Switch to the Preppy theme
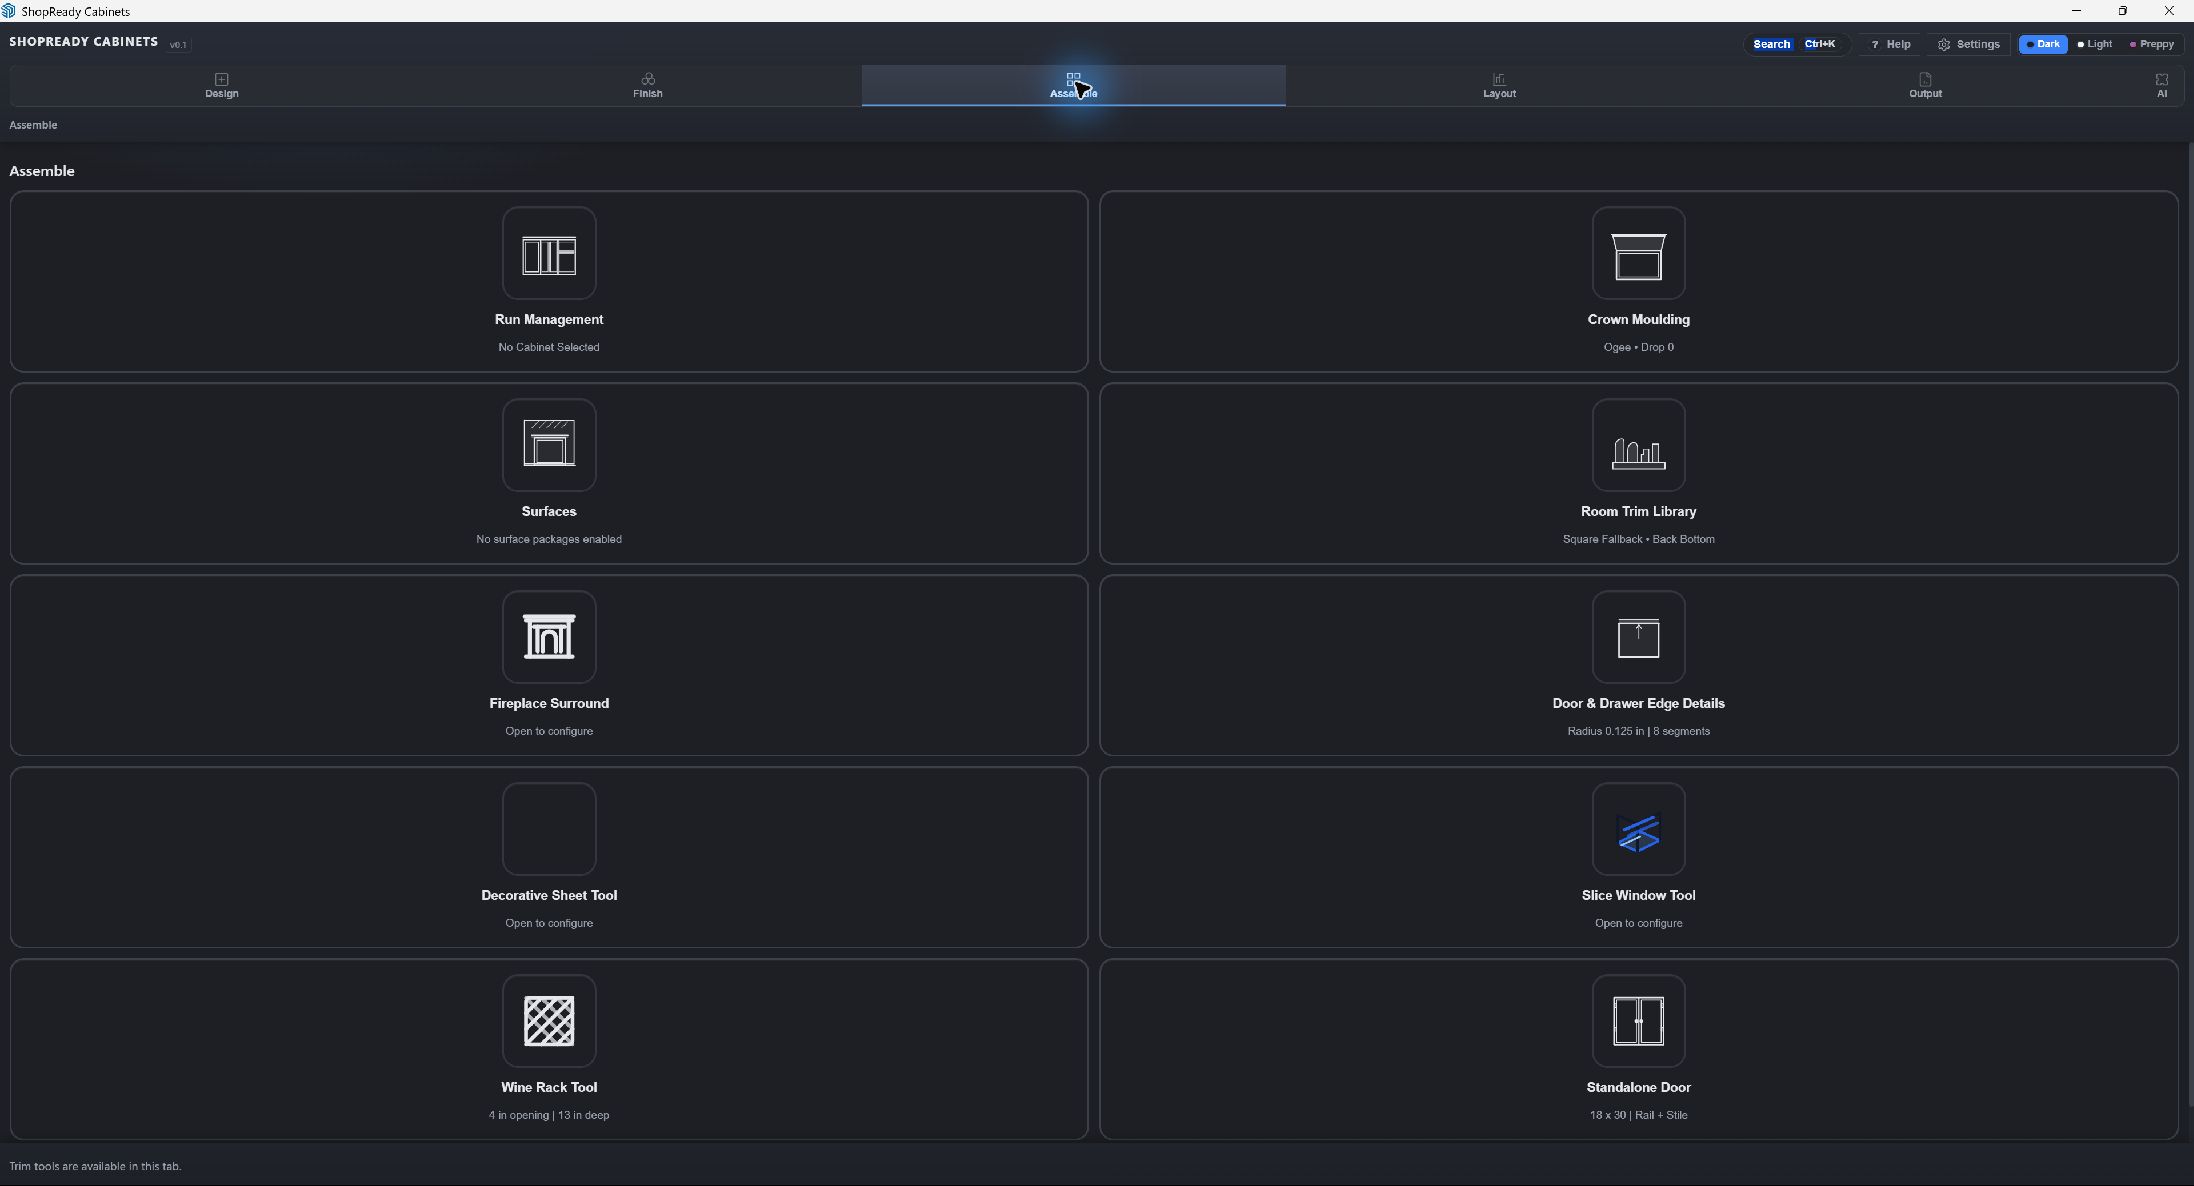The height and width of the screenshot is (1186, 2194). tap(2152, 44)
